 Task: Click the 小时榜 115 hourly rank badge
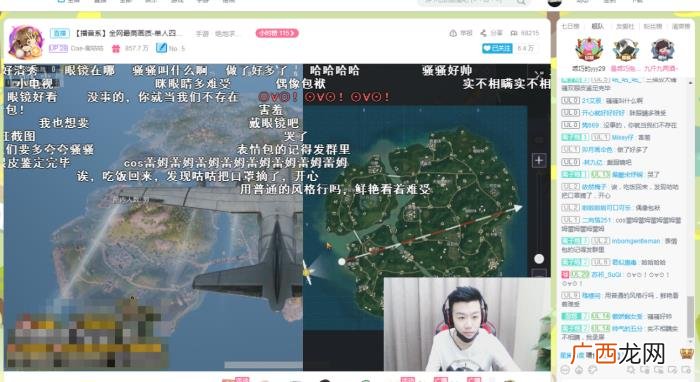277,33
